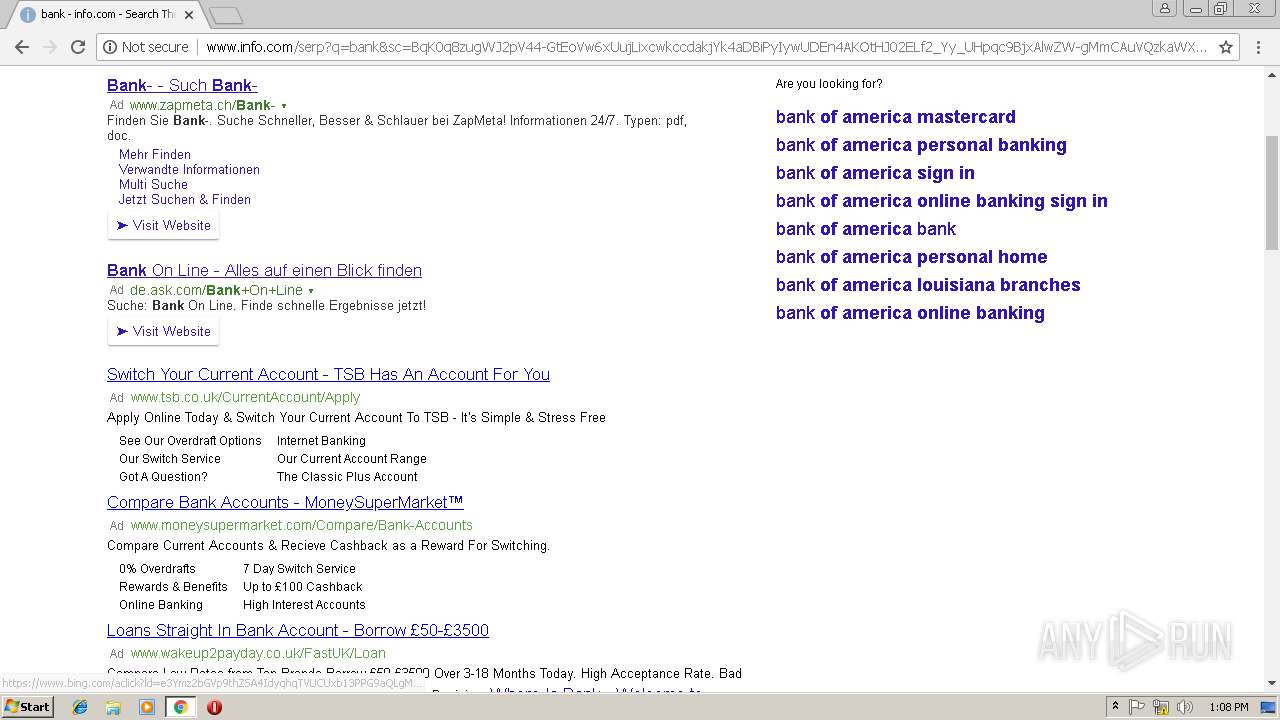The image size is (1280, 720).
Task: Open the volume speaker tray icon
Action: pyautogui.click(x=1185, y=707)
